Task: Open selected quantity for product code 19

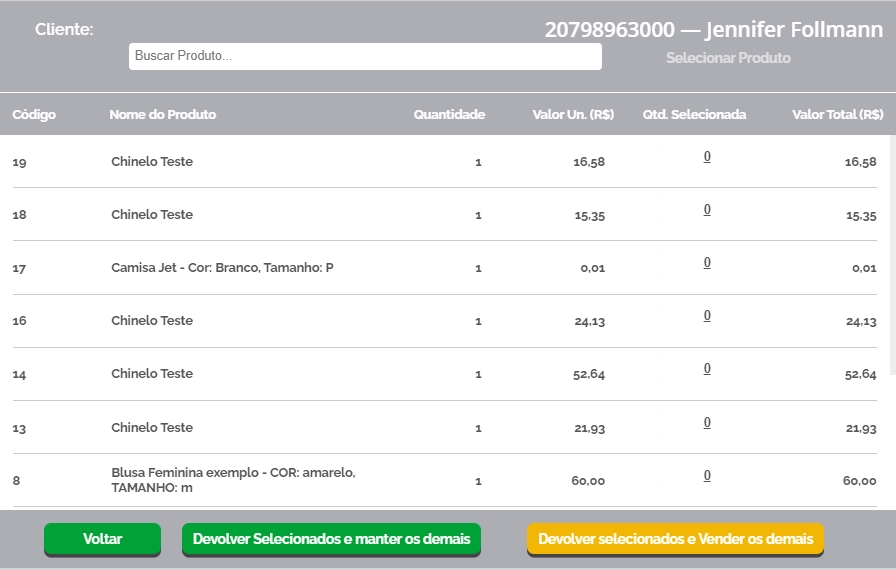Action: 707,157
